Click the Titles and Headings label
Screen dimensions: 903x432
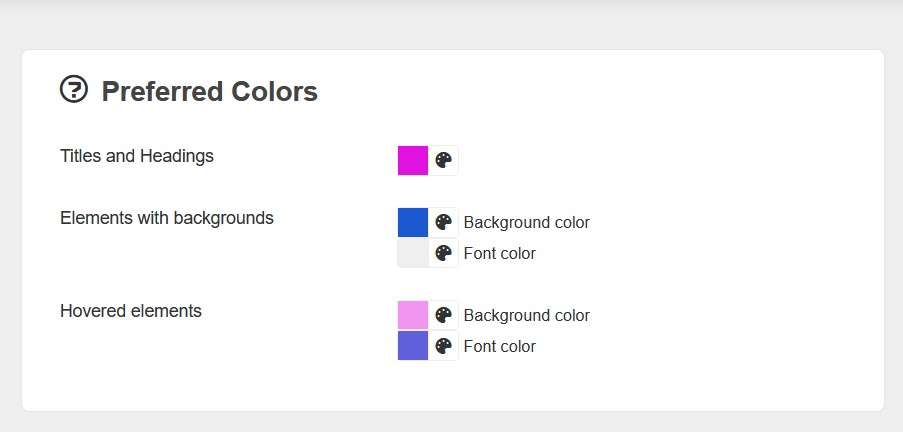137,156
